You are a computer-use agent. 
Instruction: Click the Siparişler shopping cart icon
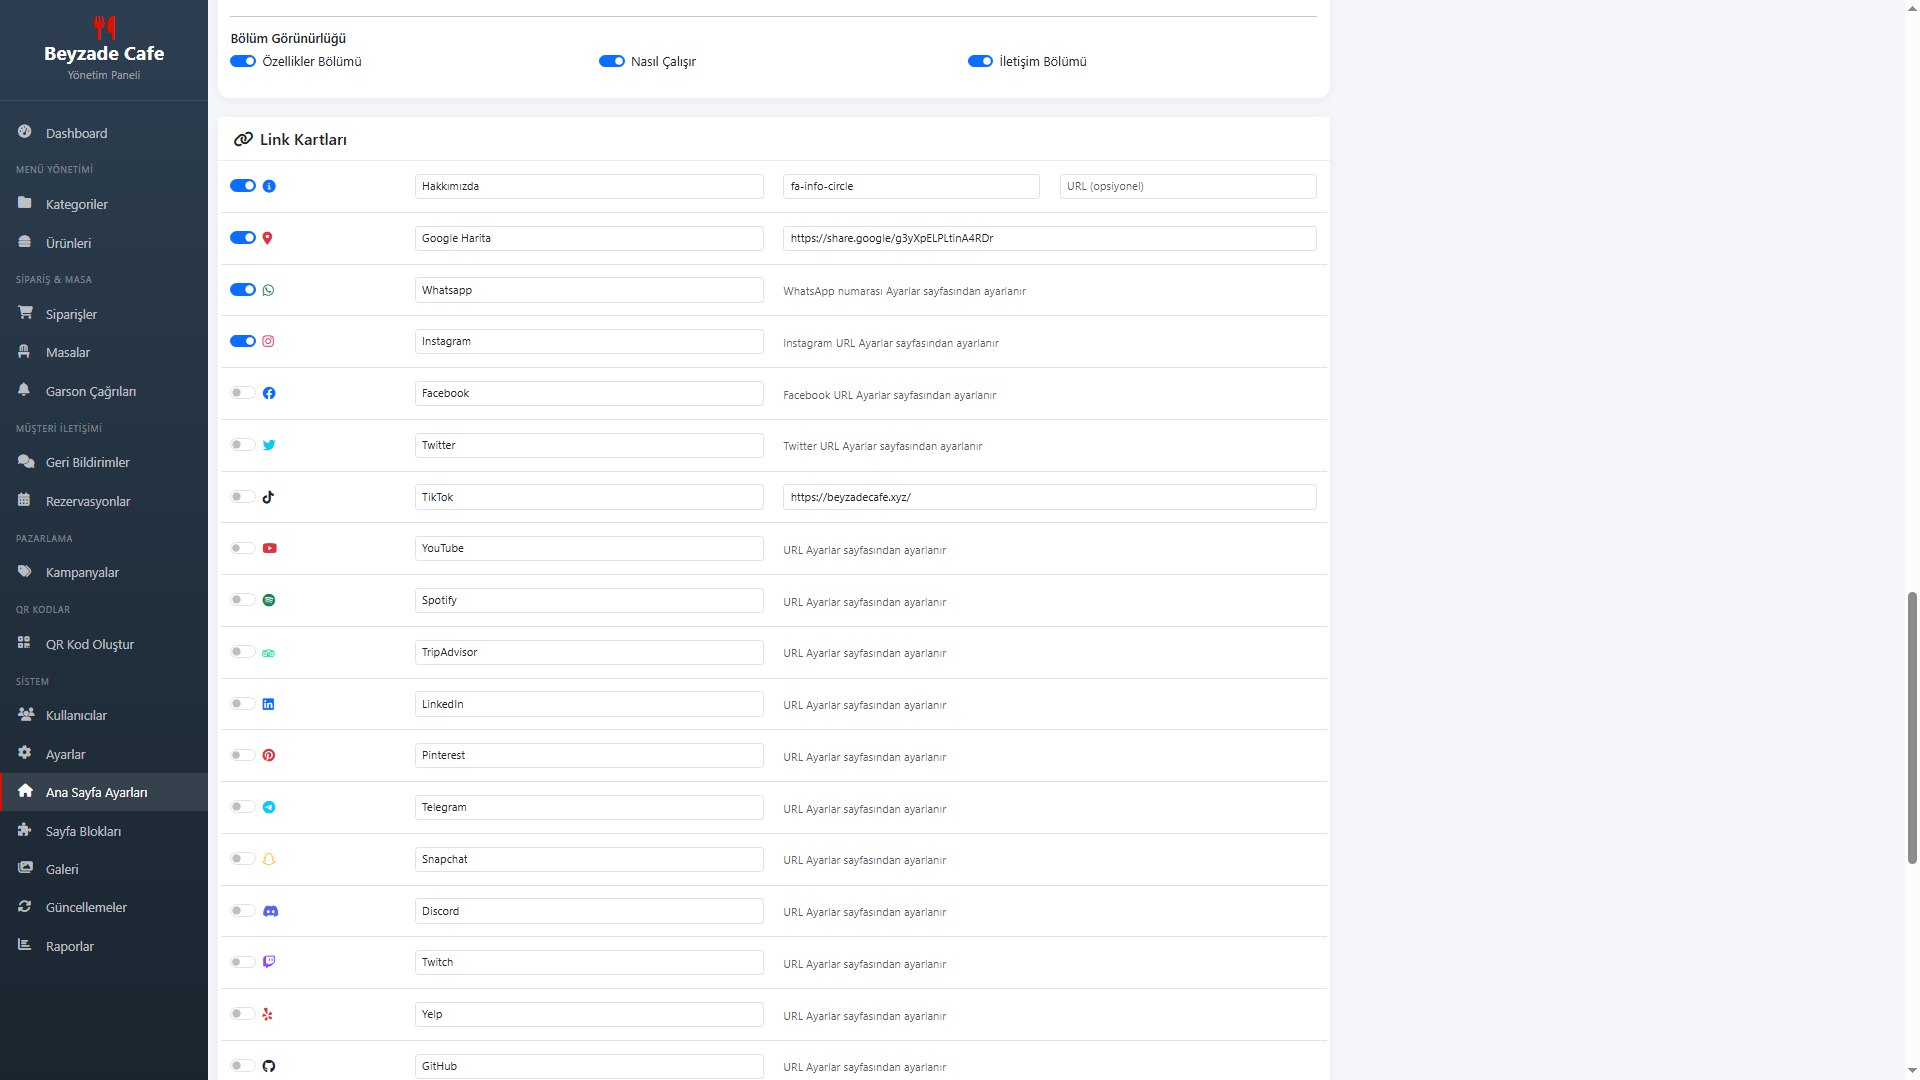[x=24, y=313]
